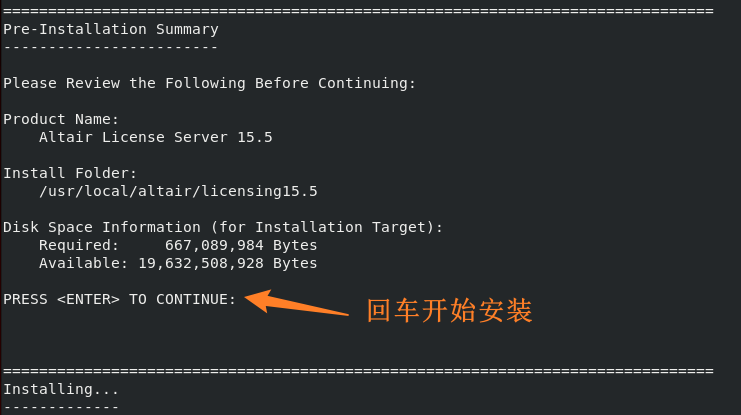
Task: Click the 667,089,984 Bytes value
Action: [x=241, y=245]
